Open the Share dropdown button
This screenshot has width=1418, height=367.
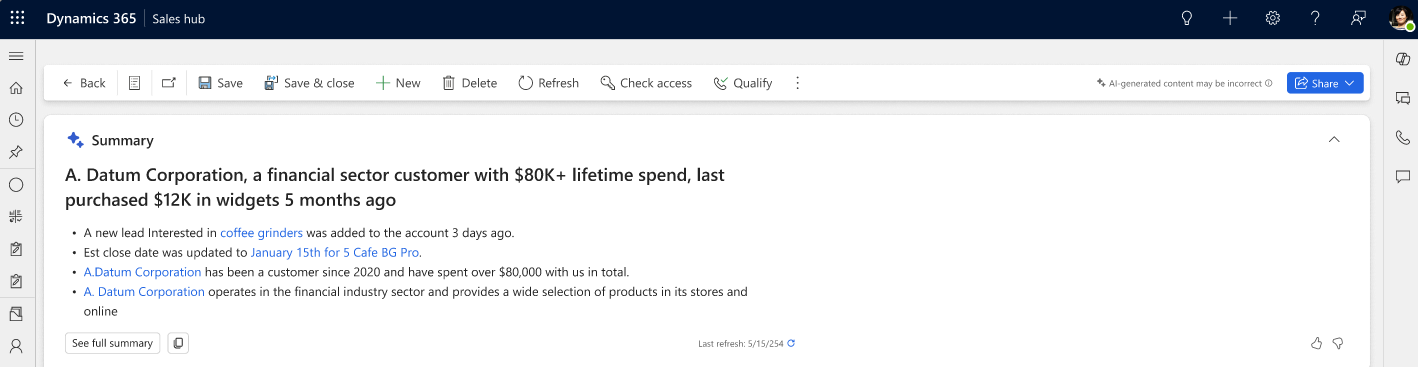(1325, 83)
